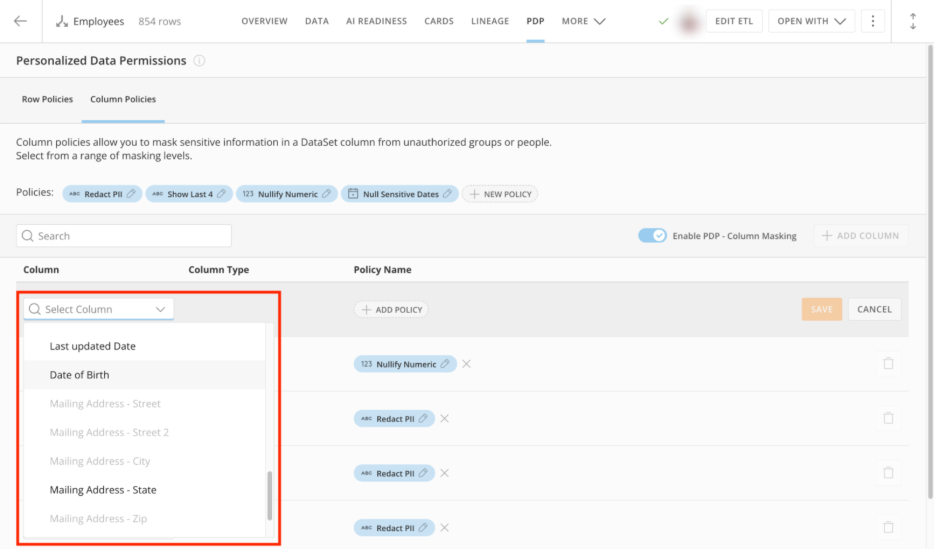Open the blurred user avatar
The width and height of the screenshot is (936, 549).
point(689,22)
